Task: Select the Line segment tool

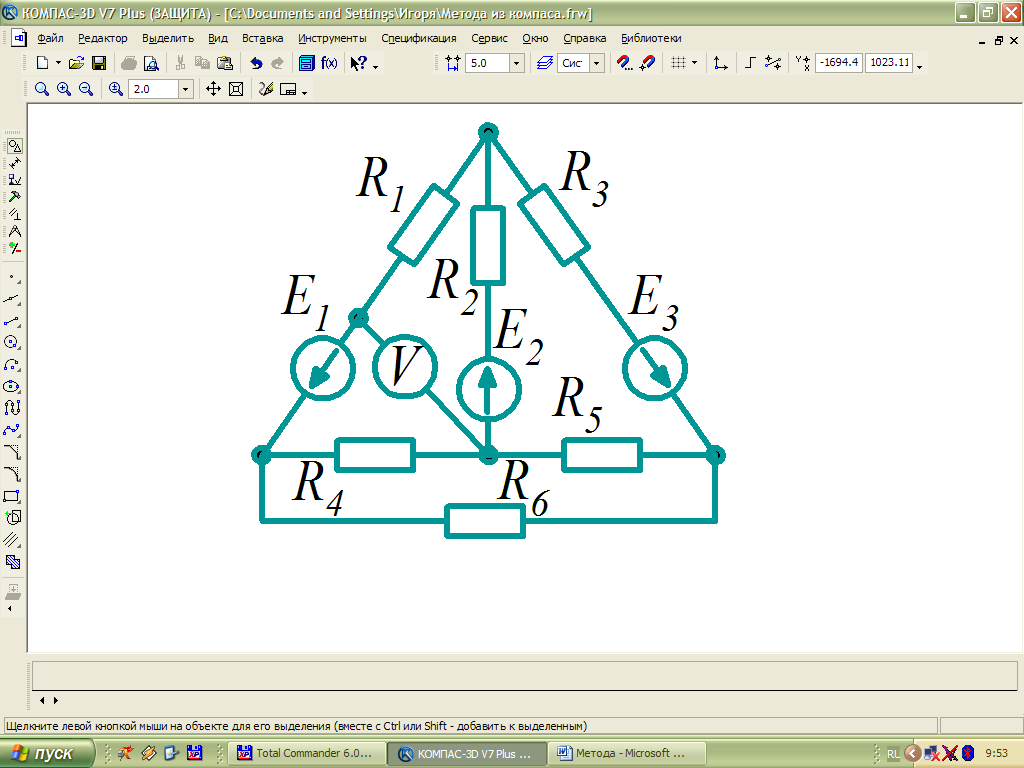Action: (x=12, y=321)
